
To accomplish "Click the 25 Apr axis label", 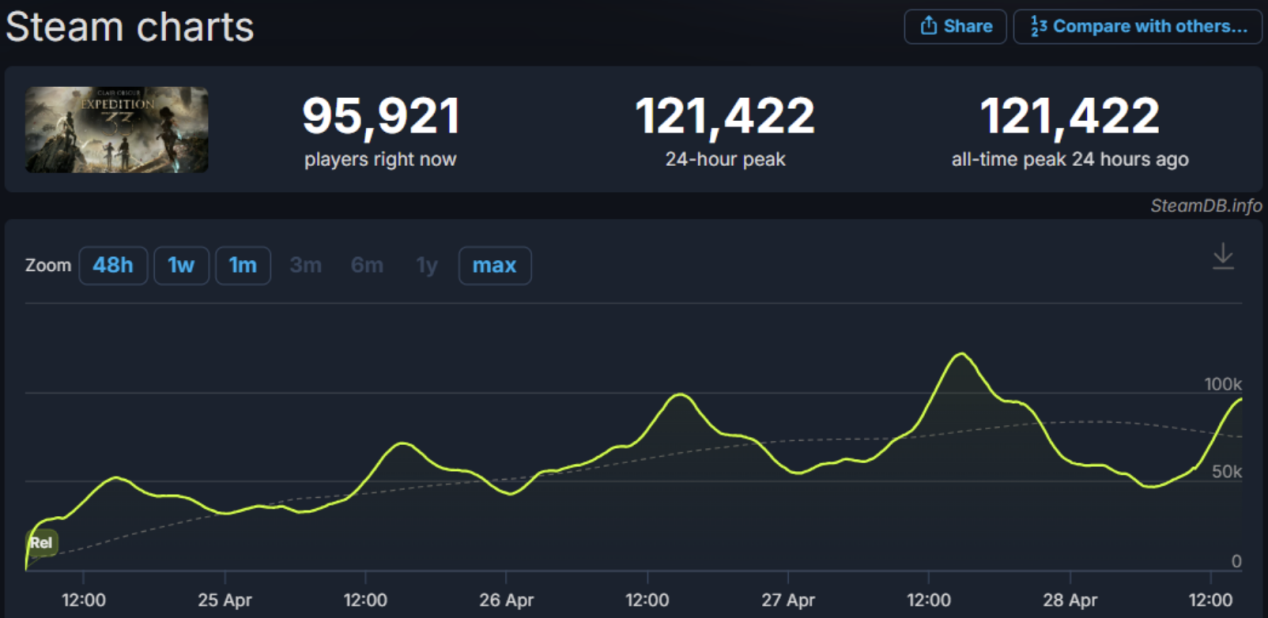I will [x=225, y=601].
